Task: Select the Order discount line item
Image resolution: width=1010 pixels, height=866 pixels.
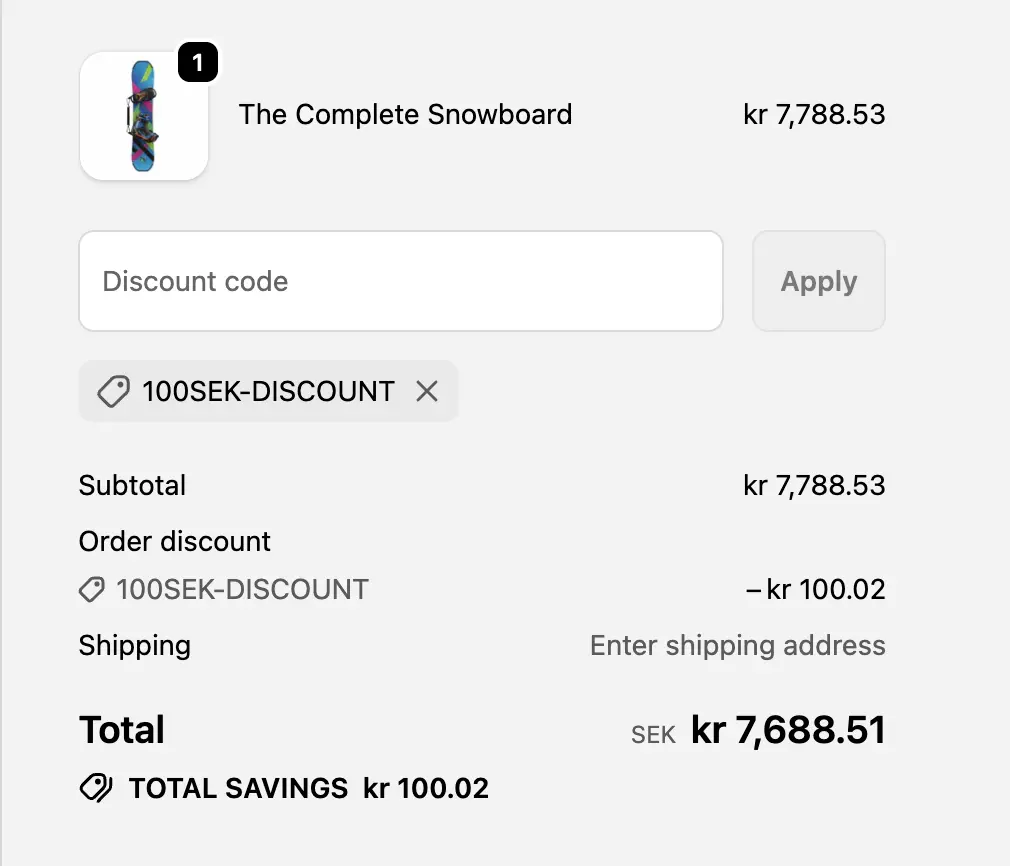Action: click(174, 541)
